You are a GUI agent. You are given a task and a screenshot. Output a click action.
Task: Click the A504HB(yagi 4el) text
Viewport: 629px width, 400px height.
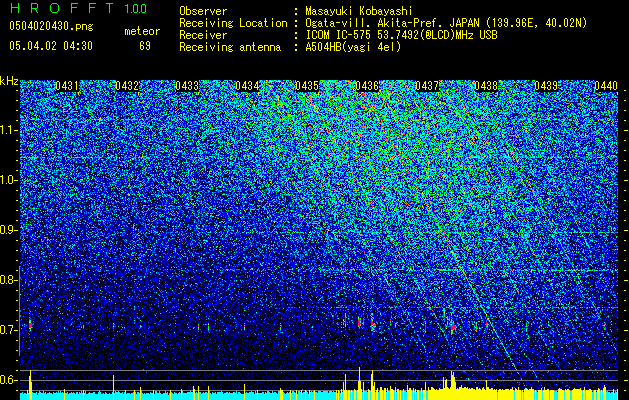(x=353, y=47)
